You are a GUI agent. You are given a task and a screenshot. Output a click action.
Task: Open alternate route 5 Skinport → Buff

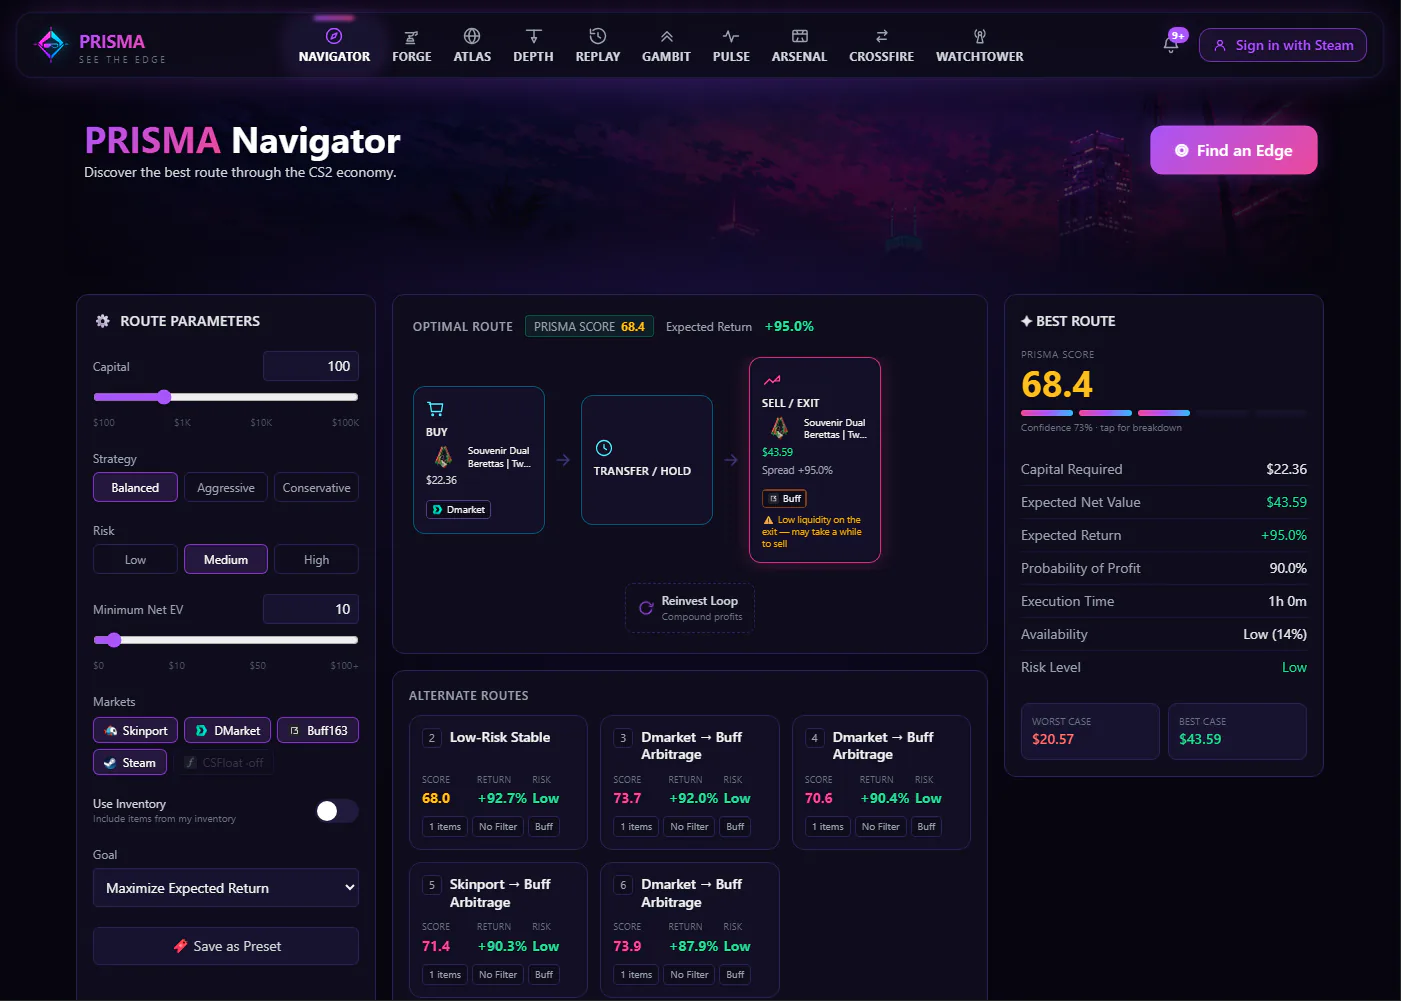pos(498,930)
